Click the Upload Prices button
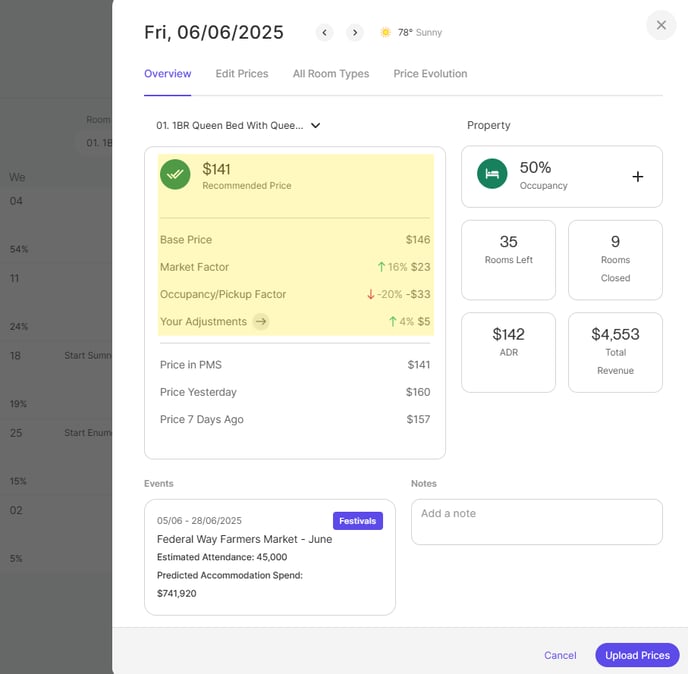This screenshot has height=674, width=688. point(637,655)
